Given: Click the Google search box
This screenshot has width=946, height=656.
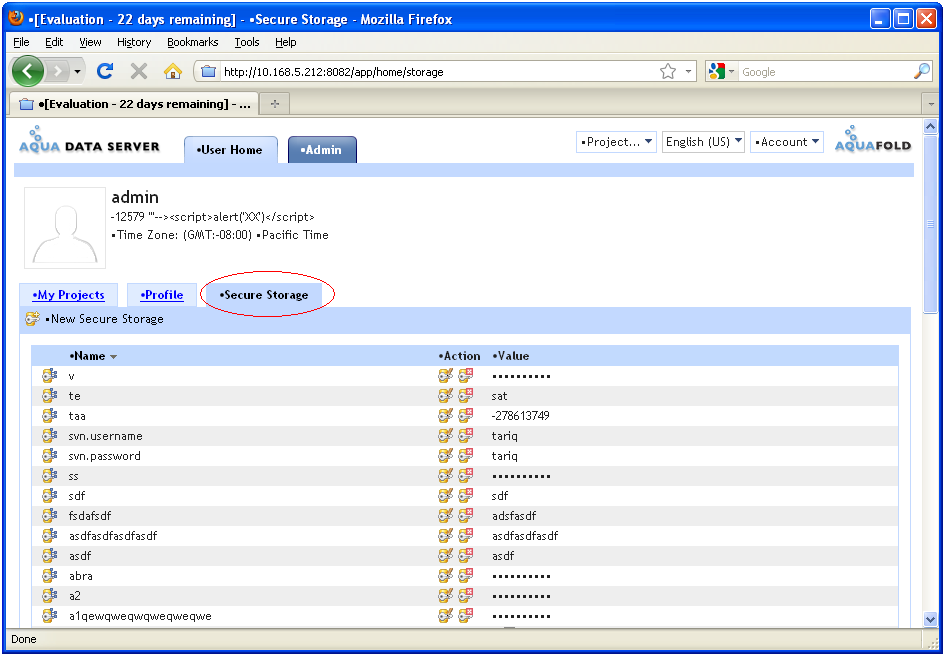Looking at the screenshot, I should [825, 72].
